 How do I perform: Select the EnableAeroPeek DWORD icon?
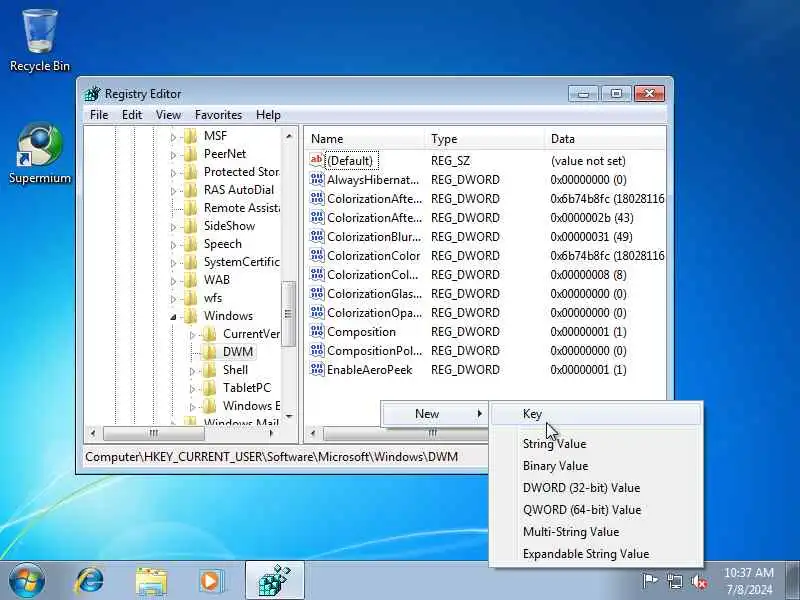316,369
